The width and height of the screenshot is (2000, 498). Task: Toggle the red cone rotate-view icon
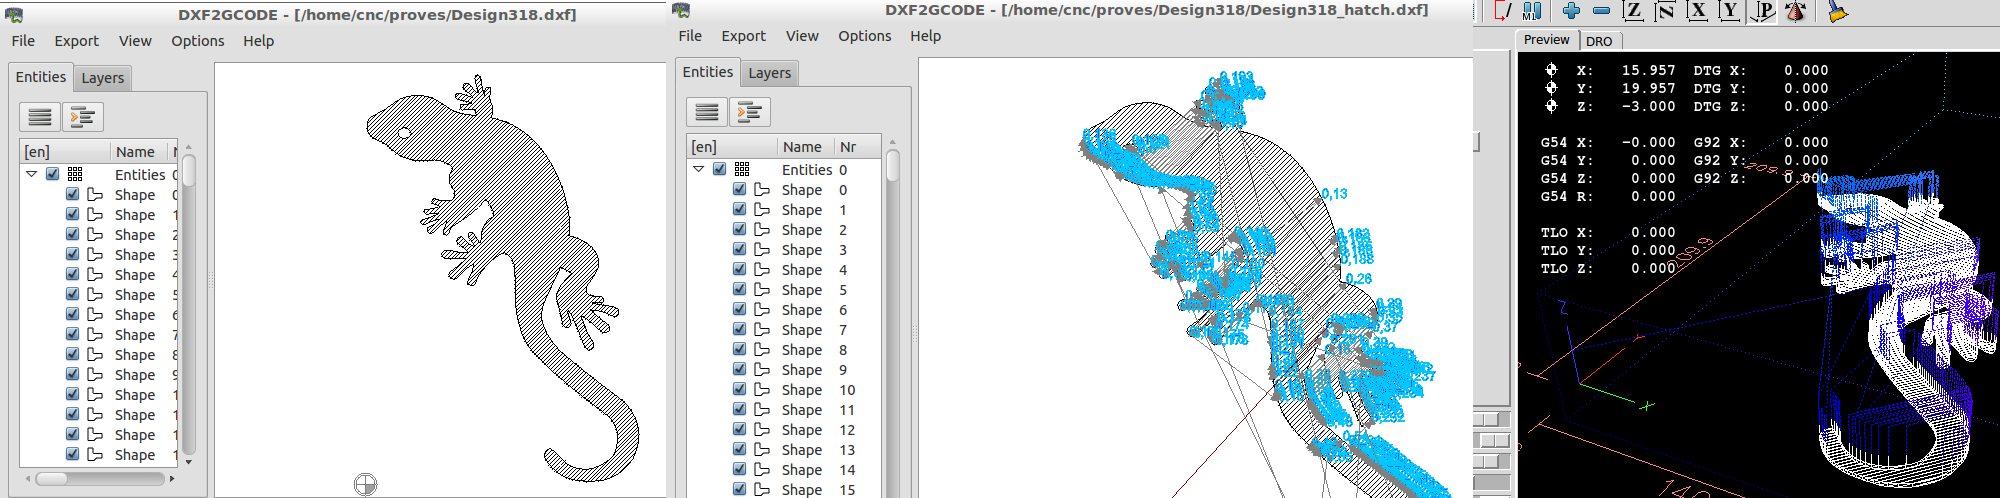coord(1796,11)
